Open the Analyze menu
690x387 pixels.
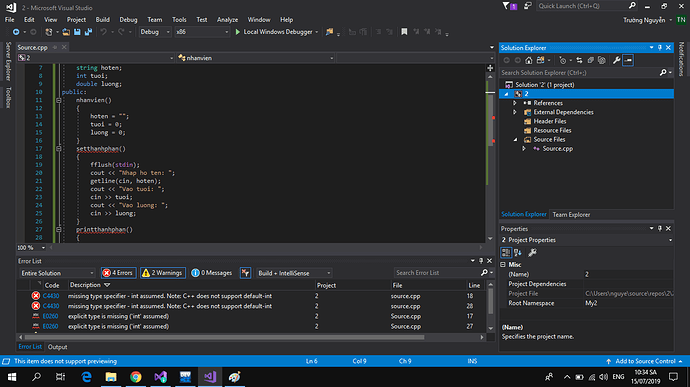(227, 19)
